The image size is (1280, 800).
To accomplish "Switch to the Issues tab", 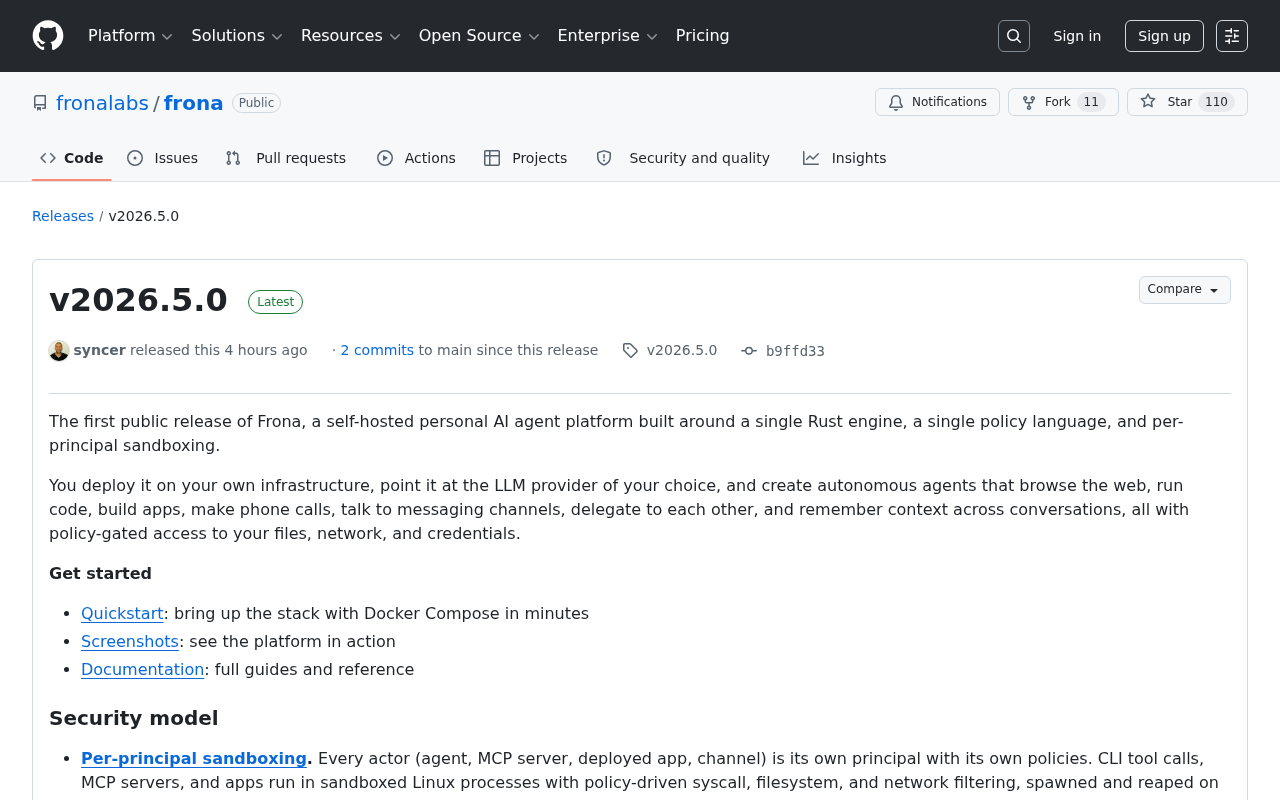I will point(163,158).
